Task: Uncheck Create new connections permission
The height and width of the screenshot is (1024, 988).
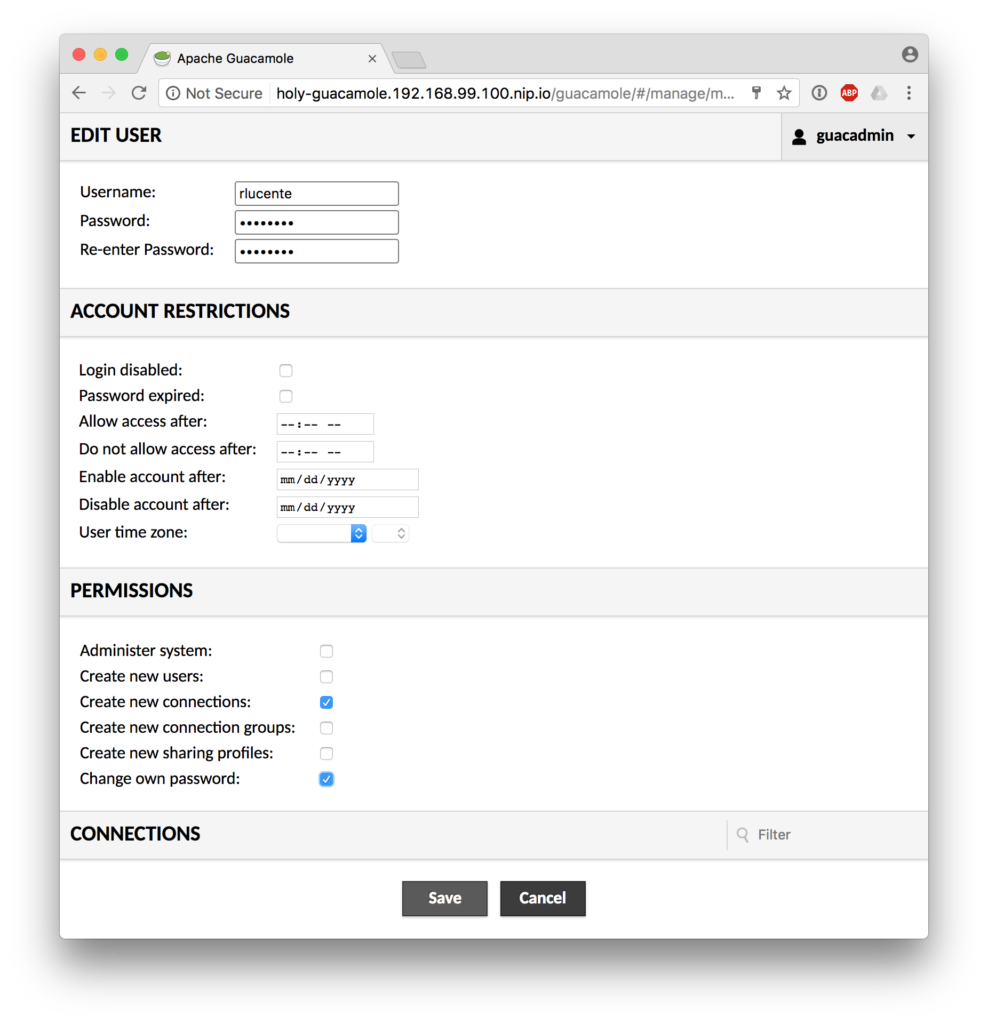Action: point(327,702)
